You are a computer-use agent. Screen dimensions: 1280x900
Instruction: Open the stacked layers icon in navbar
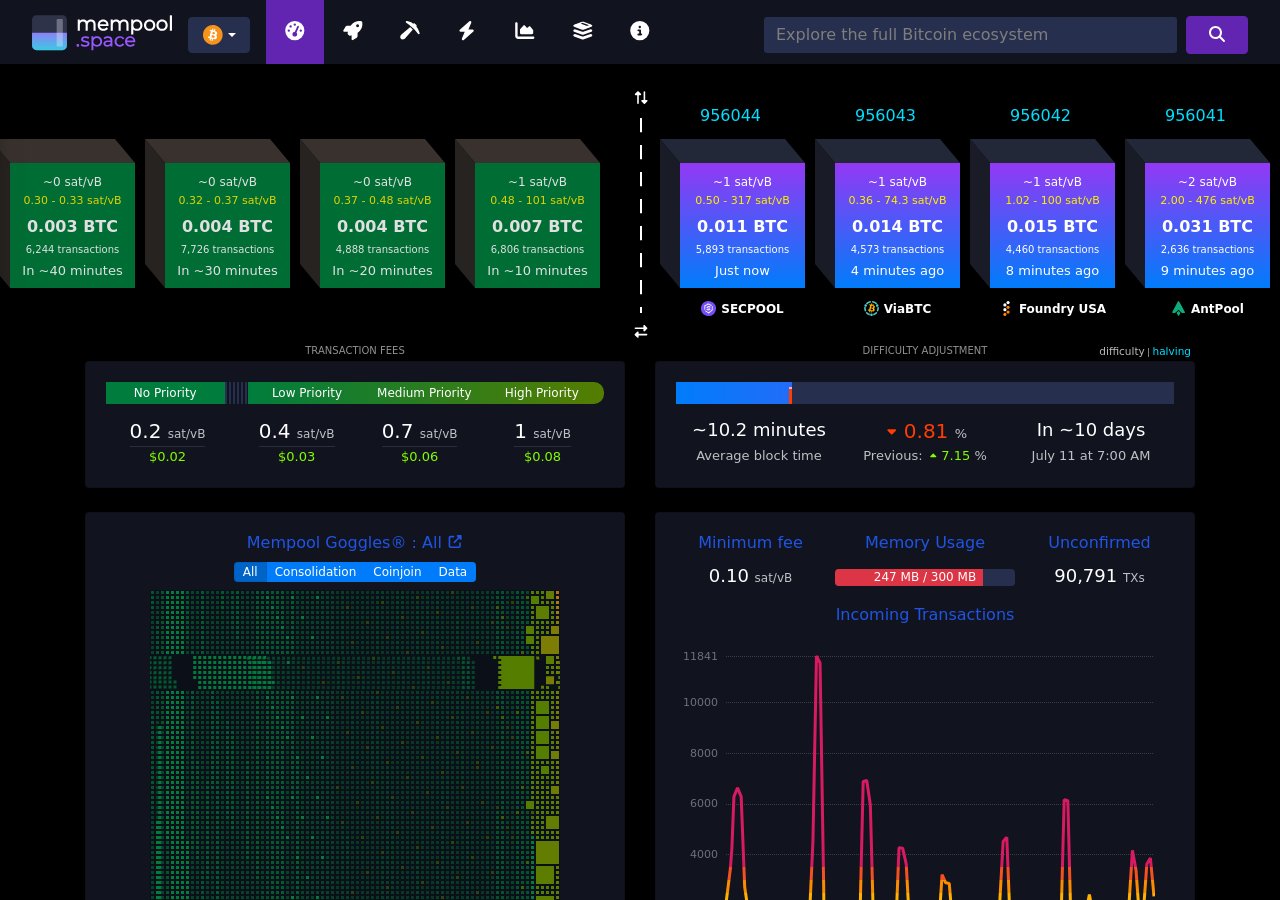pos(582,31)
